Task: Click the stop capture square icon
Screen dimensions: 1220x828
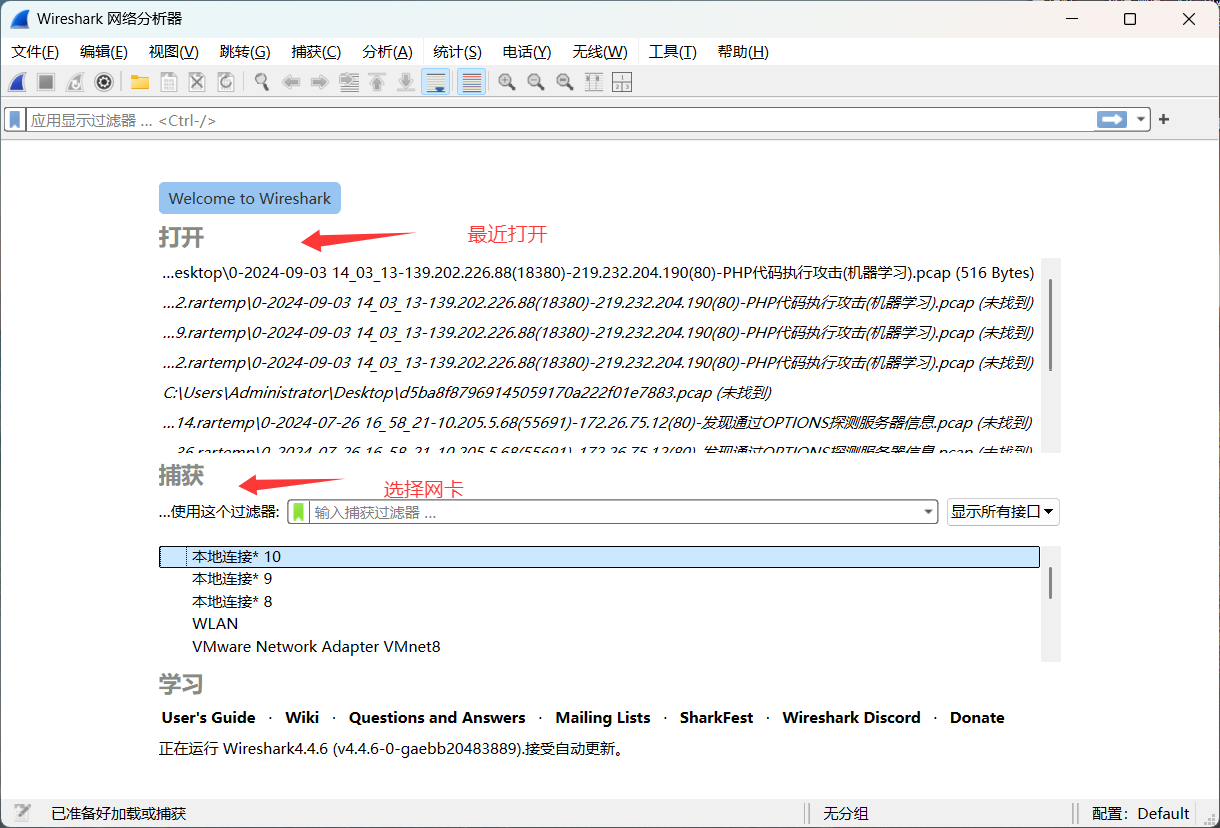Action: 46,82
